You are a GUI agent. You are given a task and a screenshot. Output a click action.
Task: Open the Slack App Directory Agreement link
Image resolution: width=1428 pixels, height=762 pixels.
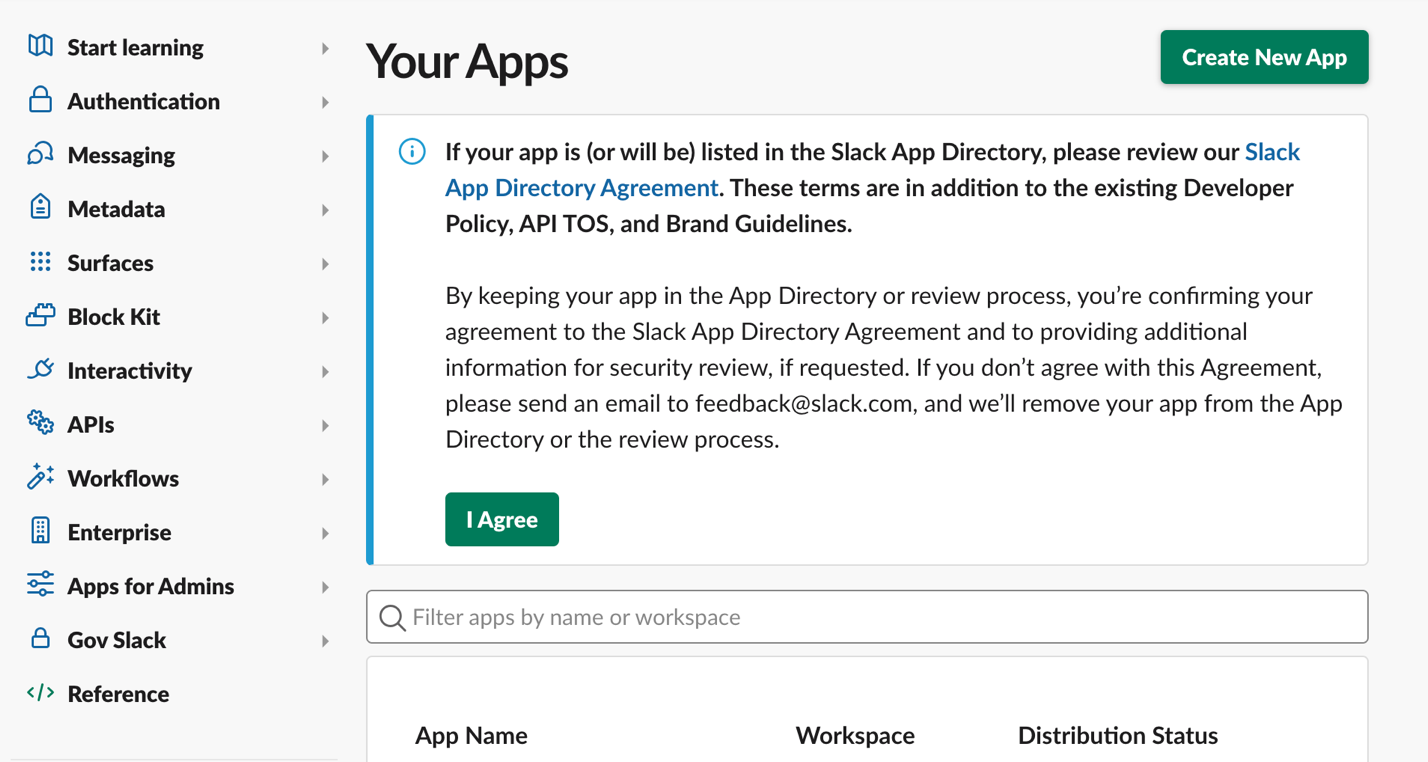(582, 188)
